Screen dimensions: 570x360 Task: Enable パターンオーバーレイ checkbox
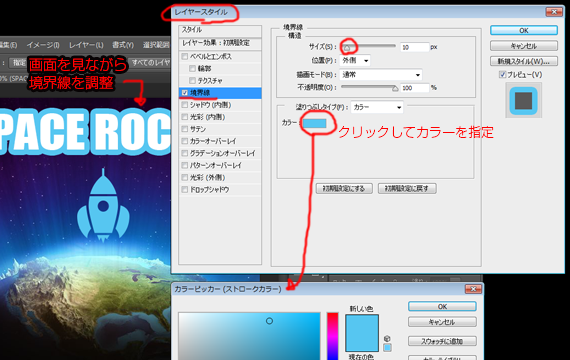[185, 165]
